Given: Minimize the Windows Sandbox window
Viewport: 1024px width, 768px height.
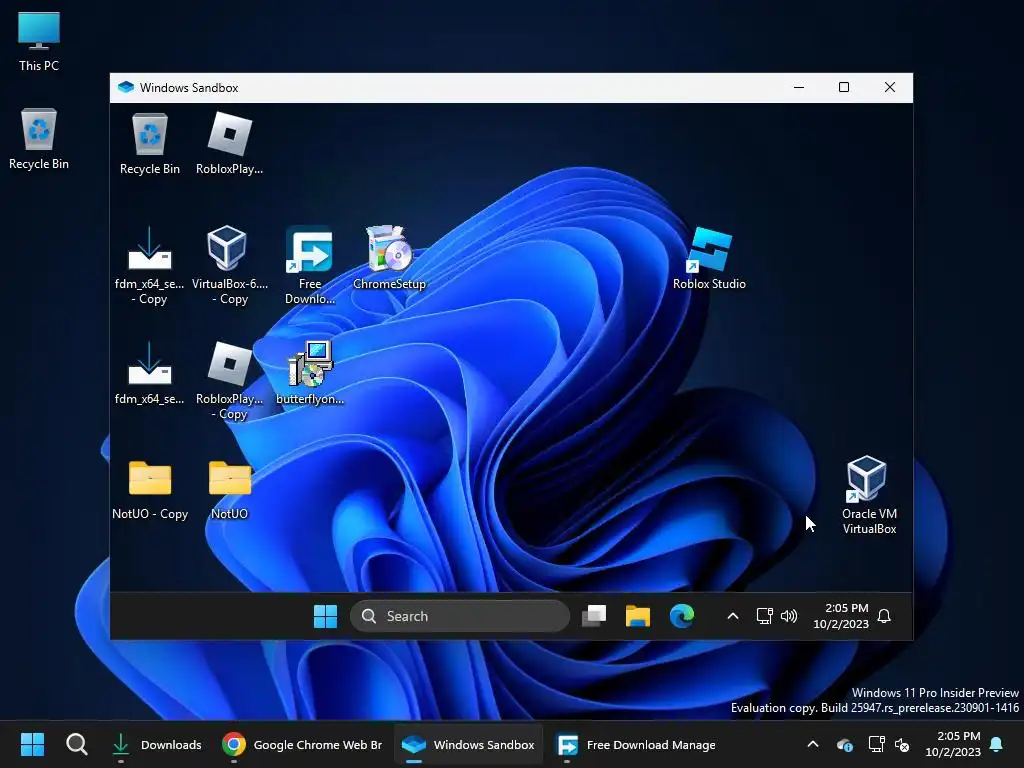Looking at the screenshot, I should click(x=799, y=88).
